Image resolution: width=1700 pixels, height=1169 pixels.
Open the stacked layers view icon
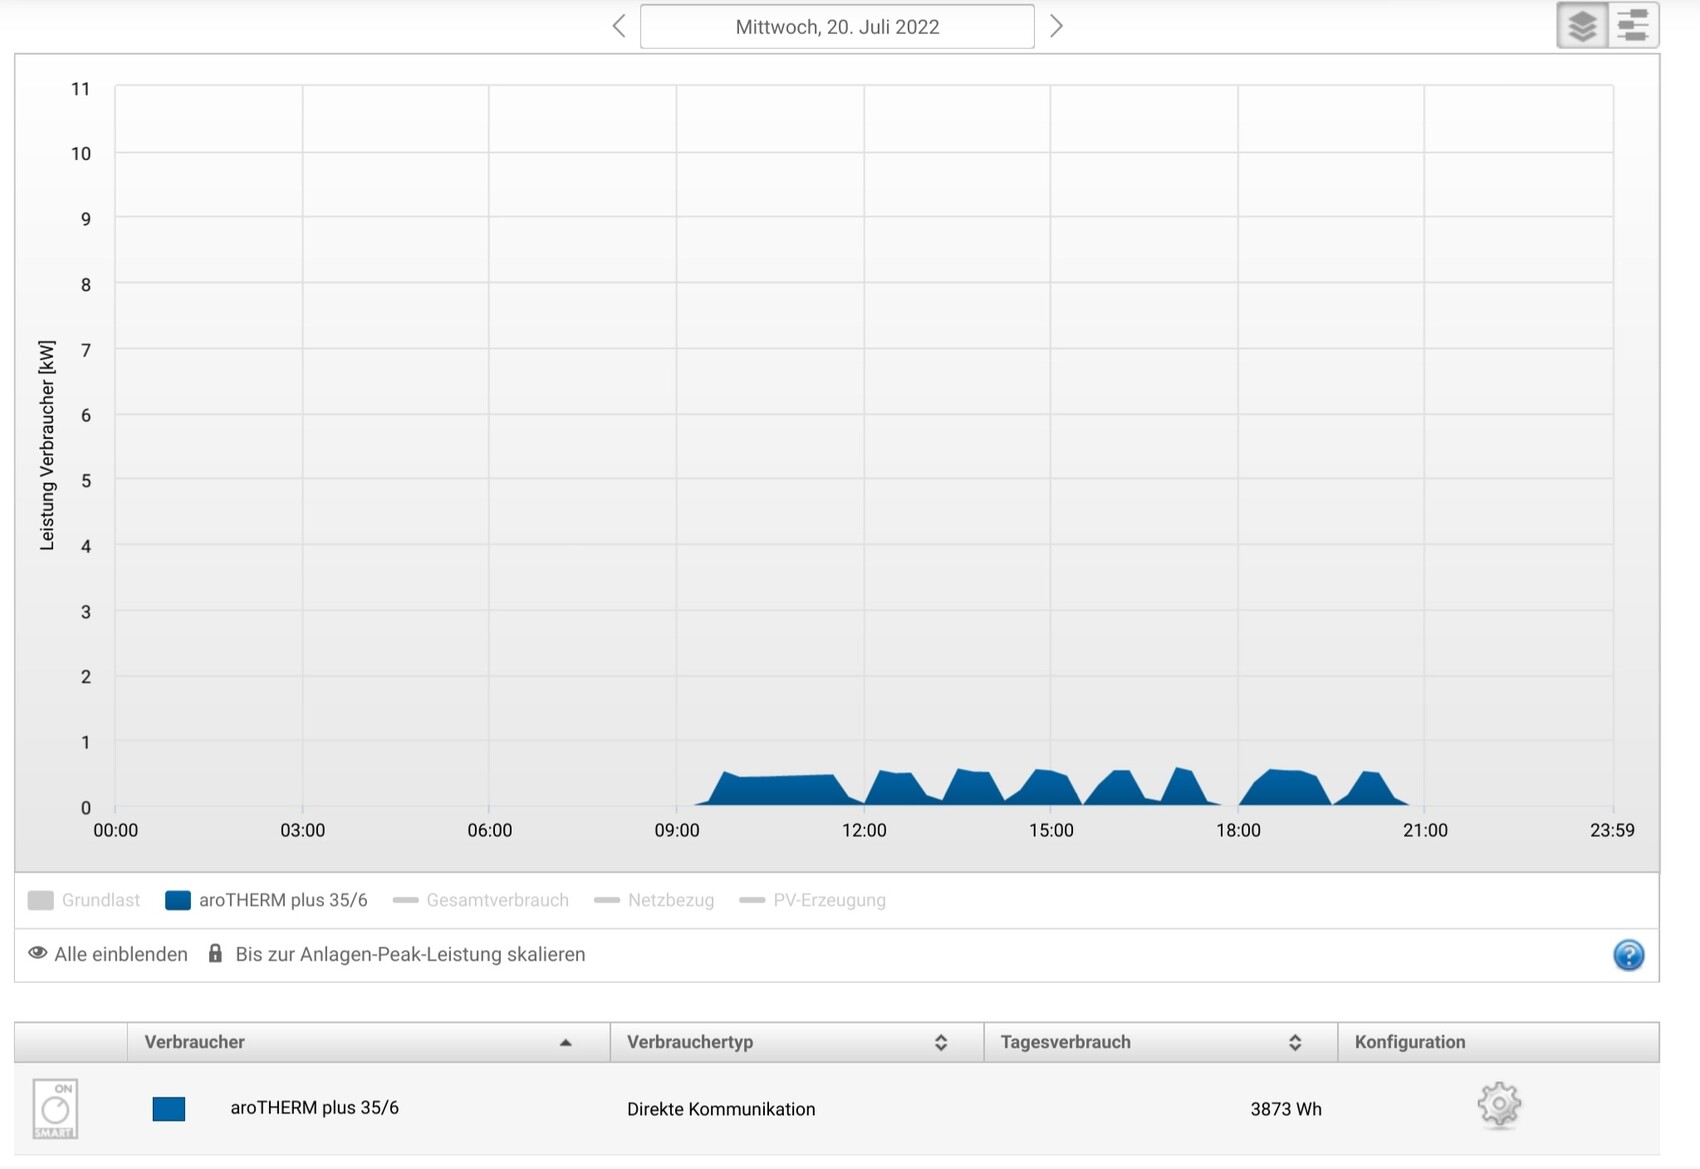(x=1582, y=26)
